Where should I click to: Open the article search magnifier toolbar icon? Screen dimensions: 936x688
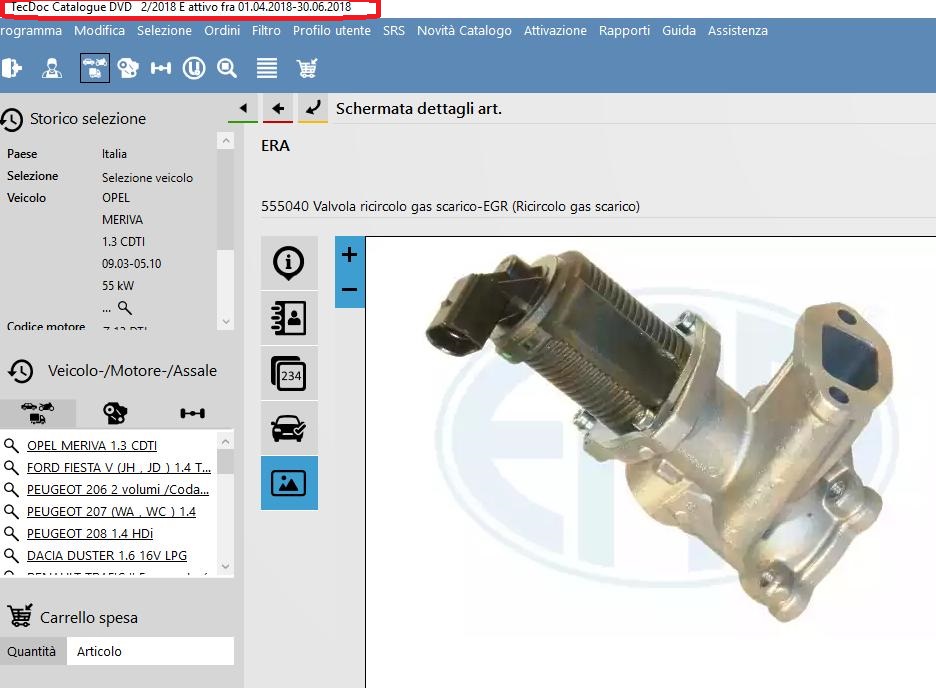point(227,68)
